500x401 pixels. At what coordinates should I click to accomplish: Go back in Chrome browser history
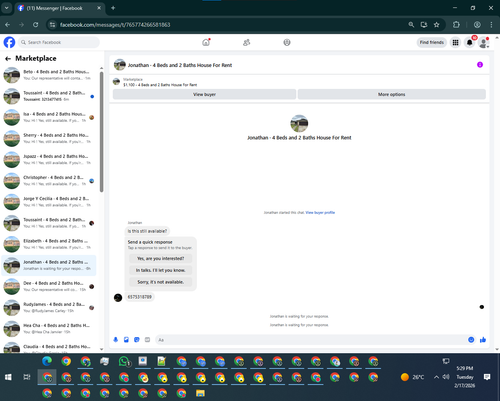(8, 25)
